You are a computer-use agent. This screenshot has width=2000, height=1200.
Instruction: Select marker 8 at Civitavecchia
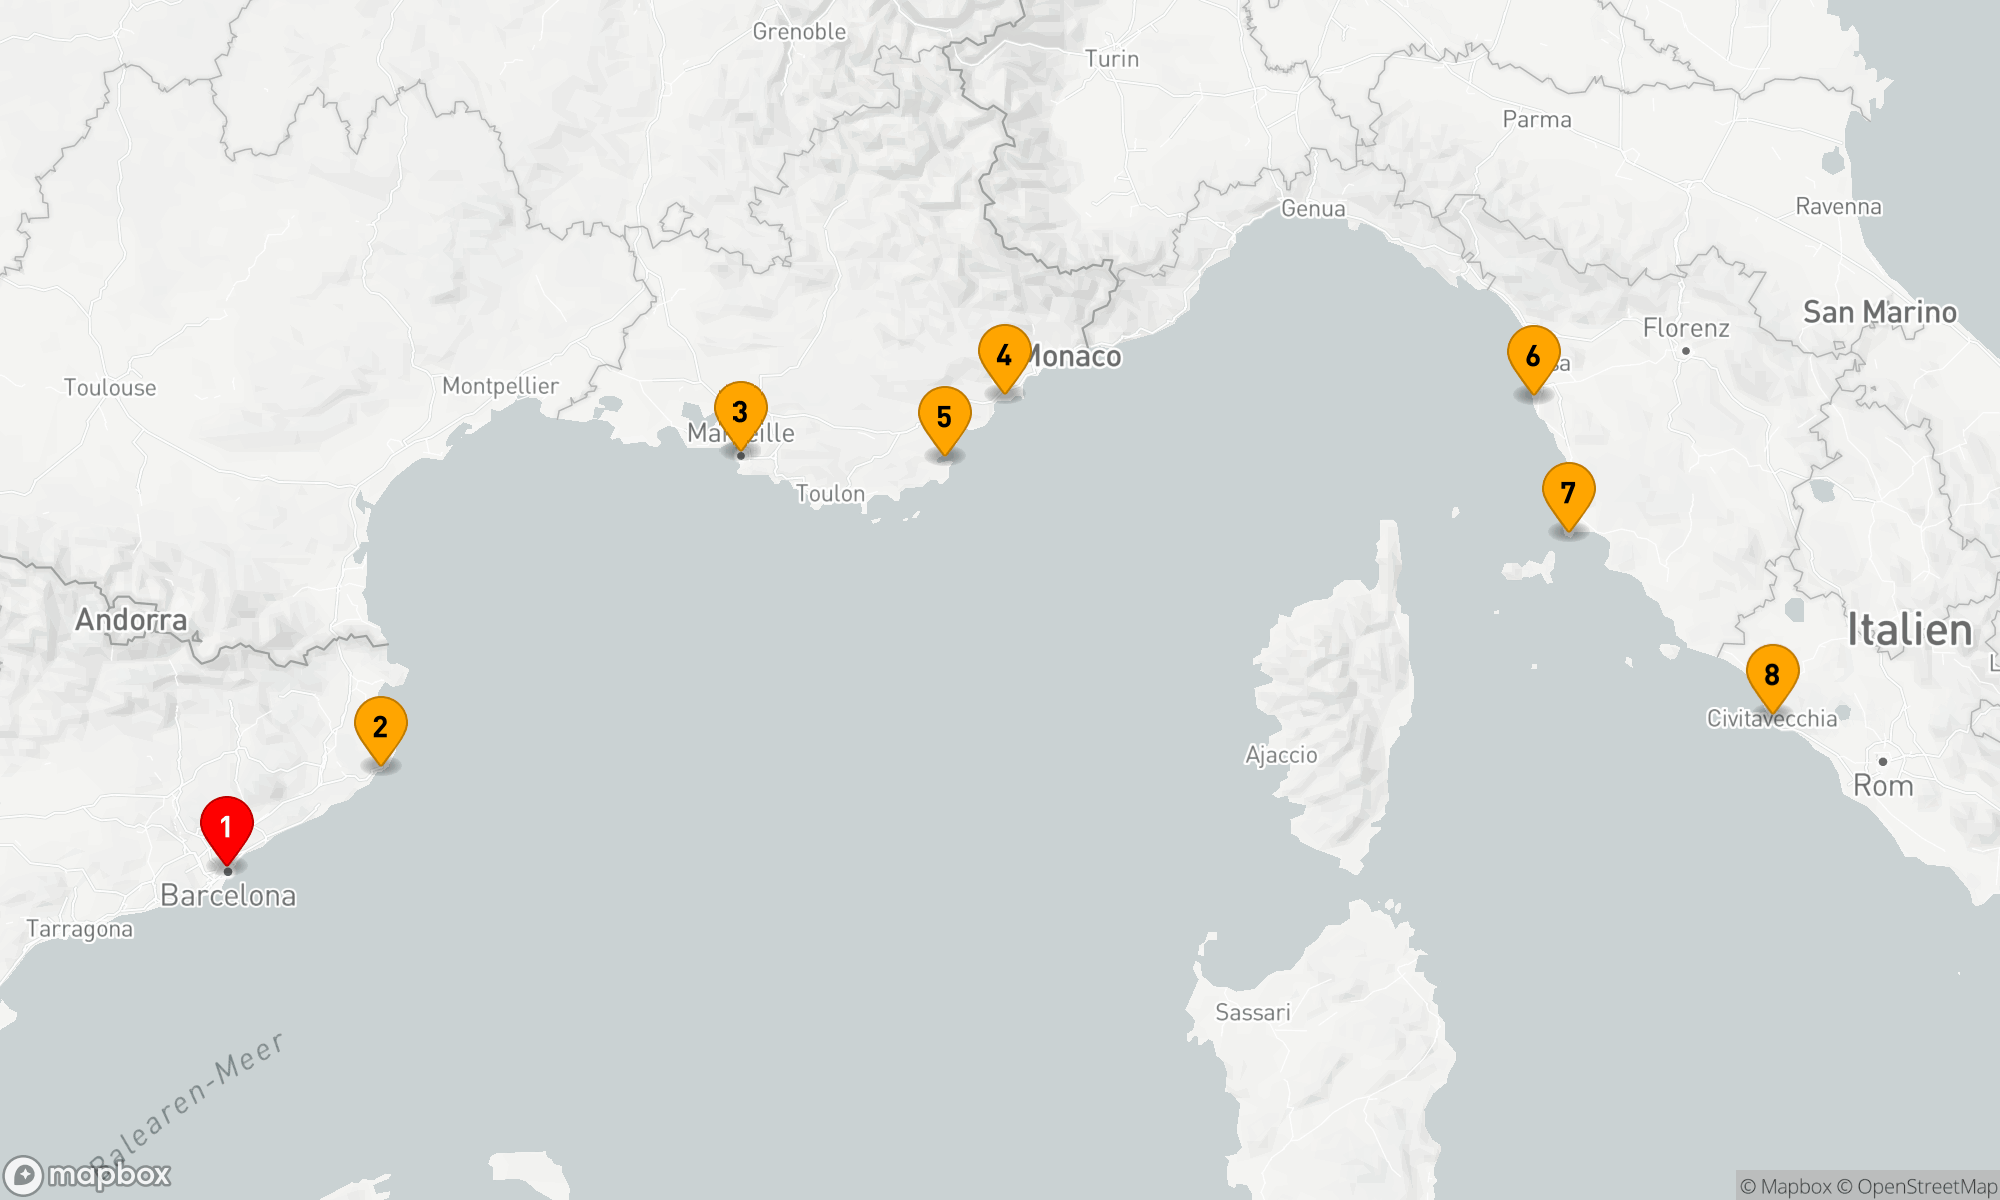(1772, 676)
